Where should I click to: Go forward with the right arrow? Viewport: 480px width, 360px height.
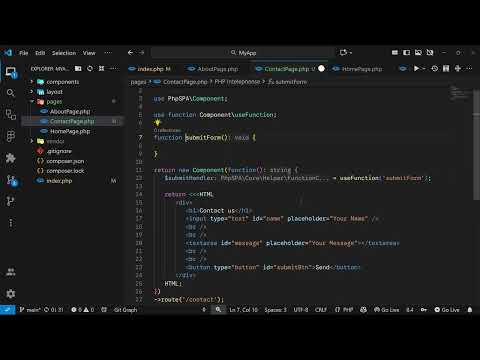click(142, 53)
